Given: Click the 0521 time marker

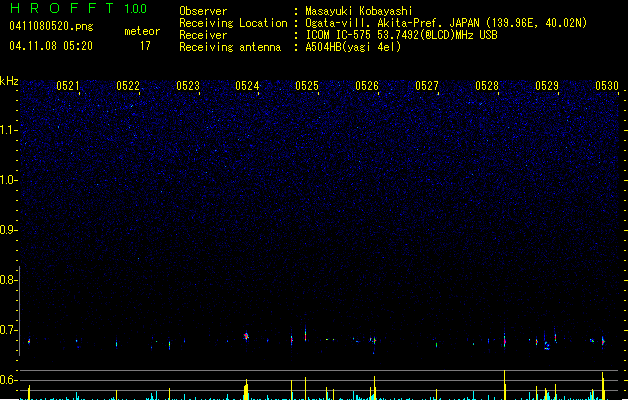Looking at the screenshot, I should point(67,86).
